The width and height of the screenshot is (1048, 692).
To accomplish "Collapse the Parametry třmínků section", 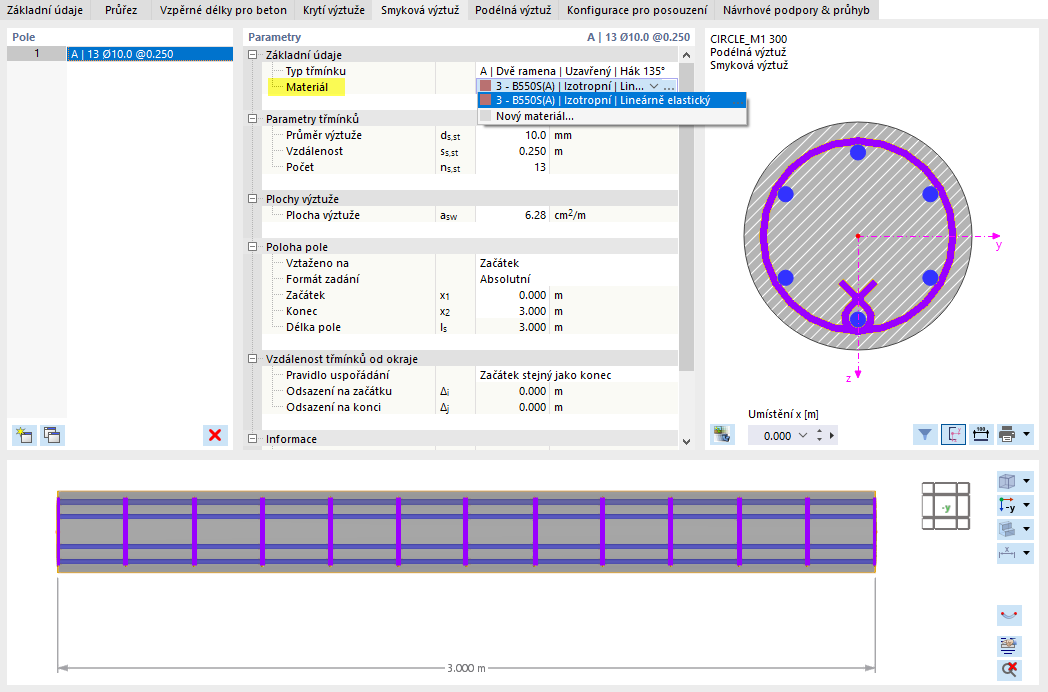I will [253, 119].
